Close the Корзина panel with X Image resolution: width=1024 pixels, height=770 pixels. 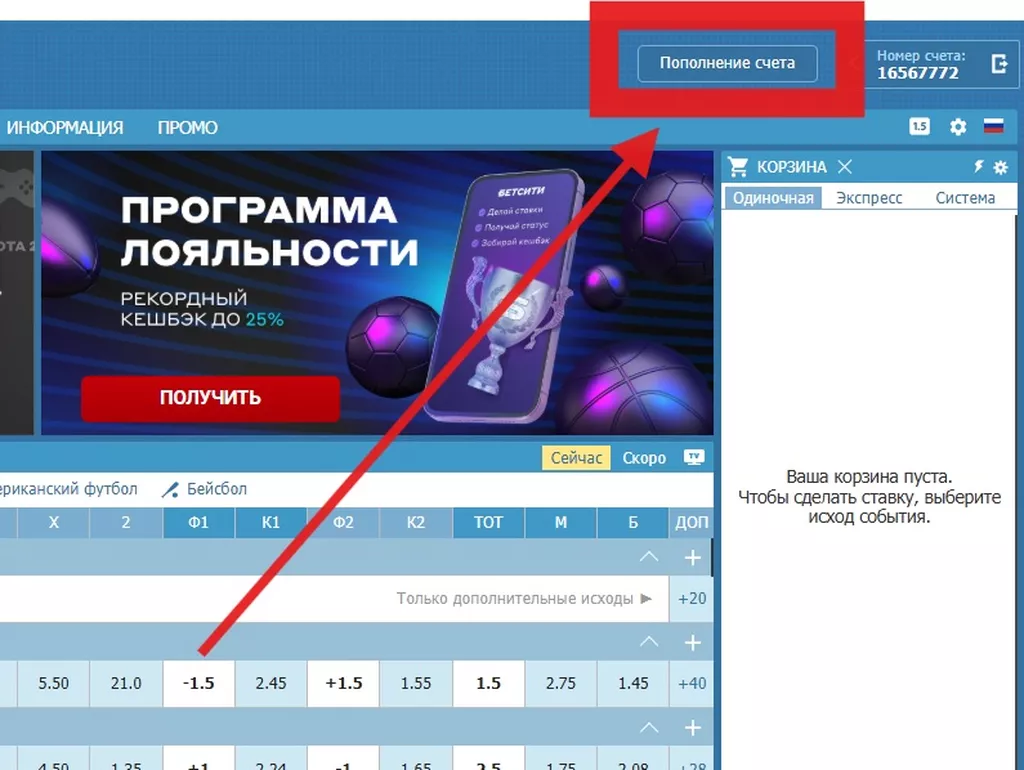[x=844, y=167]
